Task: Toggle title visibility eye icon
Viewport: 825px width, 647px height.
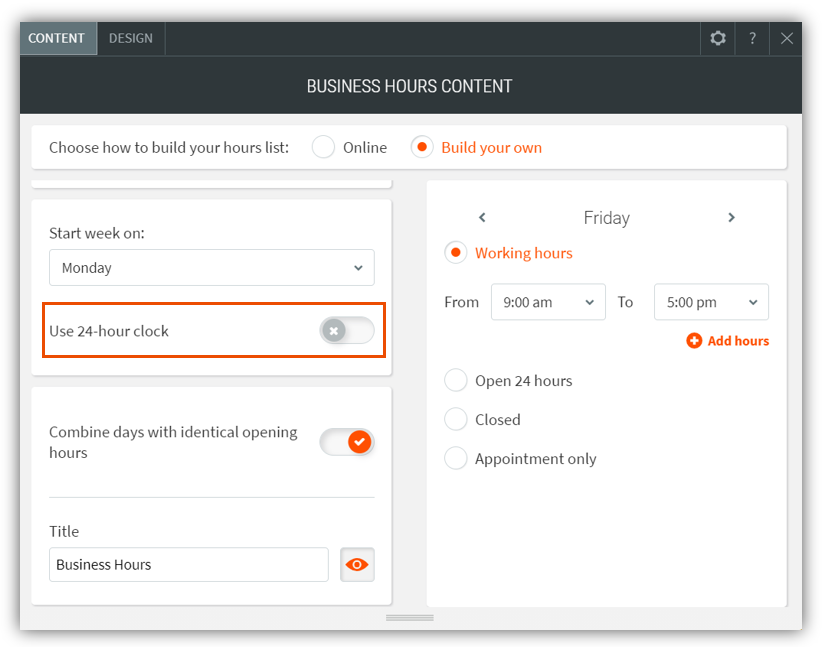Action: pyautogui.click(x=357, y=564)
